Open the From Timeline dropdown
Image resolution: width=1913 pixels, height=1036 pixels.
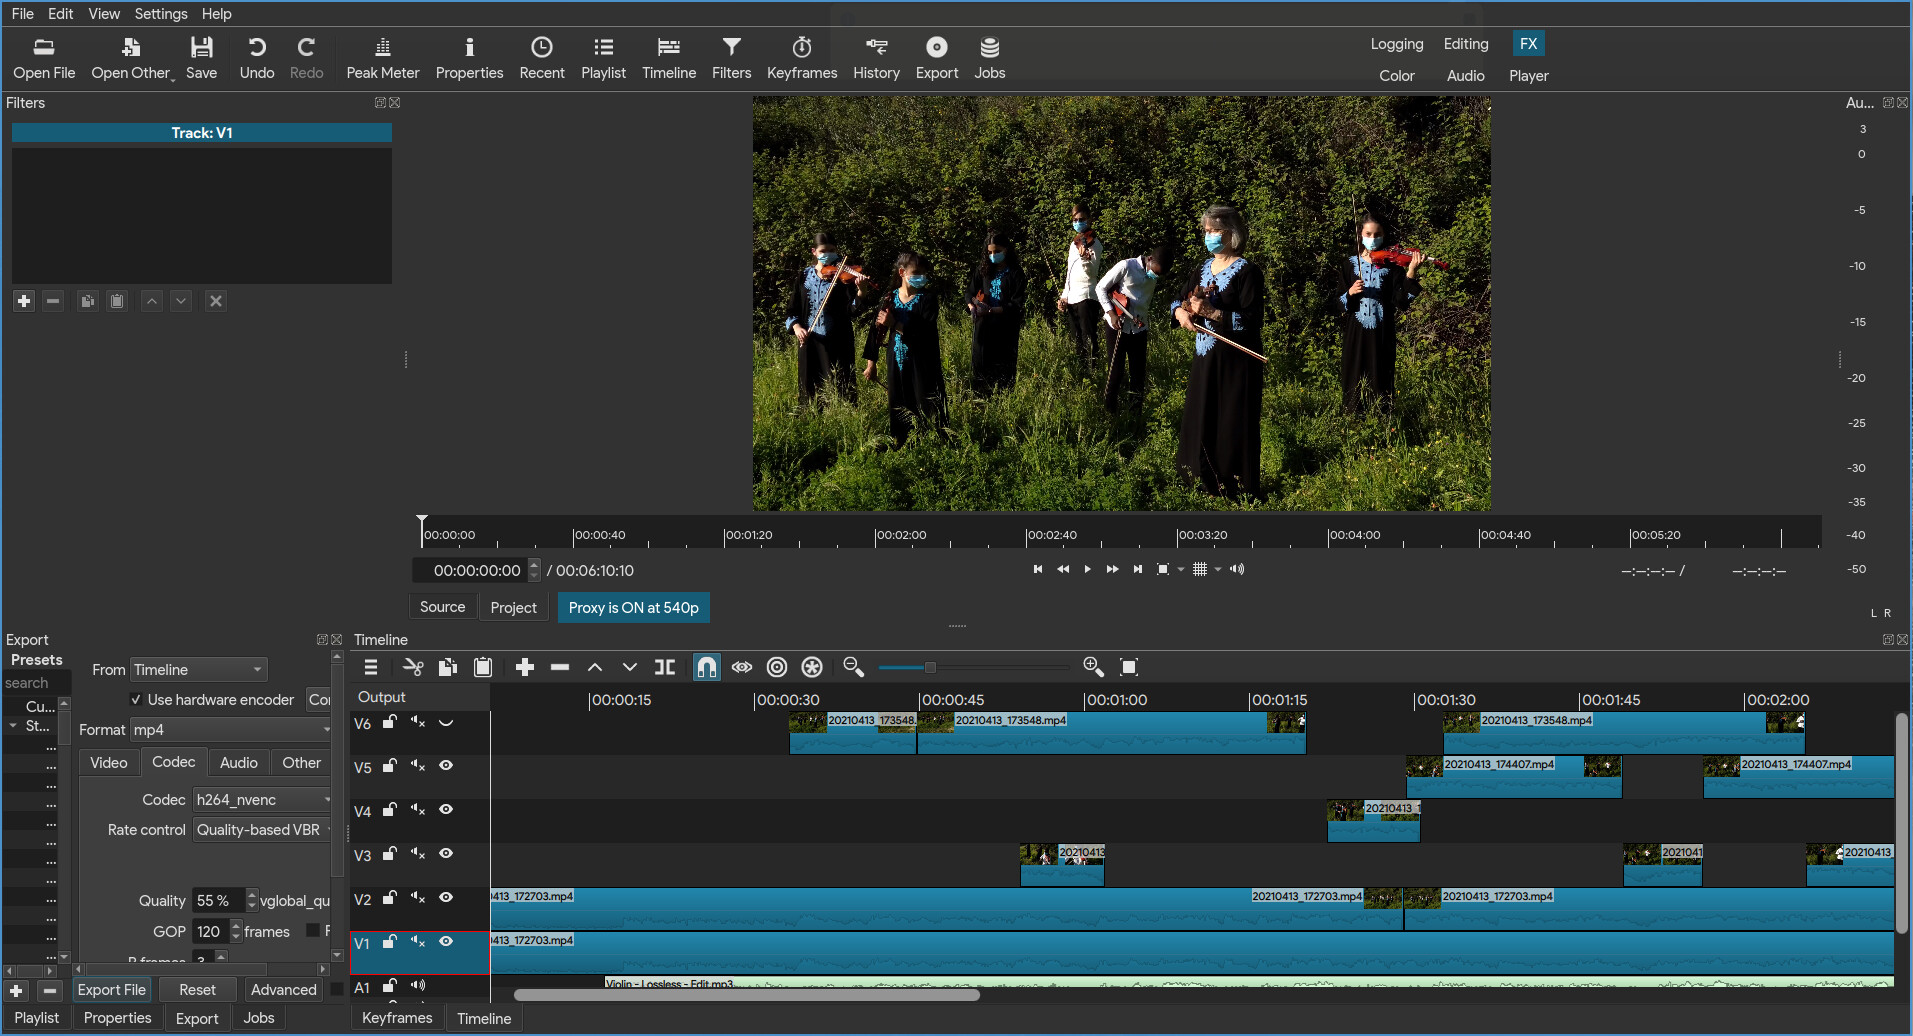pos(198,670)
